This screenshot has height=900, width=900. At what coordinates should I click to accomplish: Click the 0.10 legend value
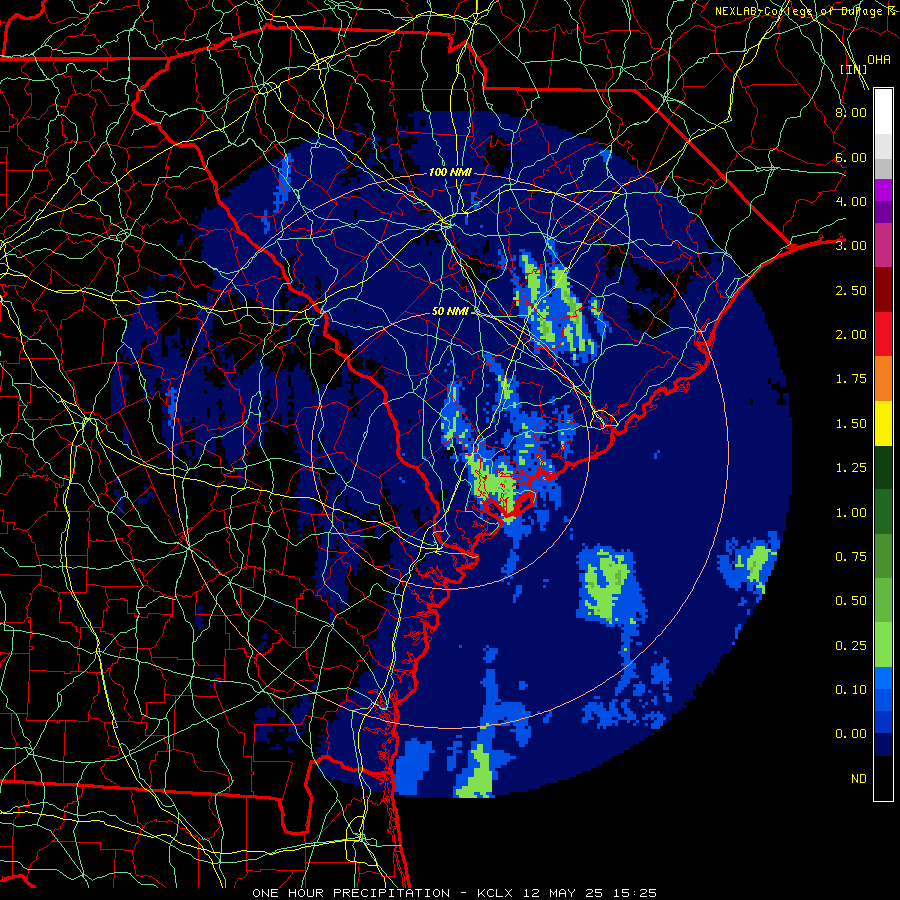tap(851, 690)
